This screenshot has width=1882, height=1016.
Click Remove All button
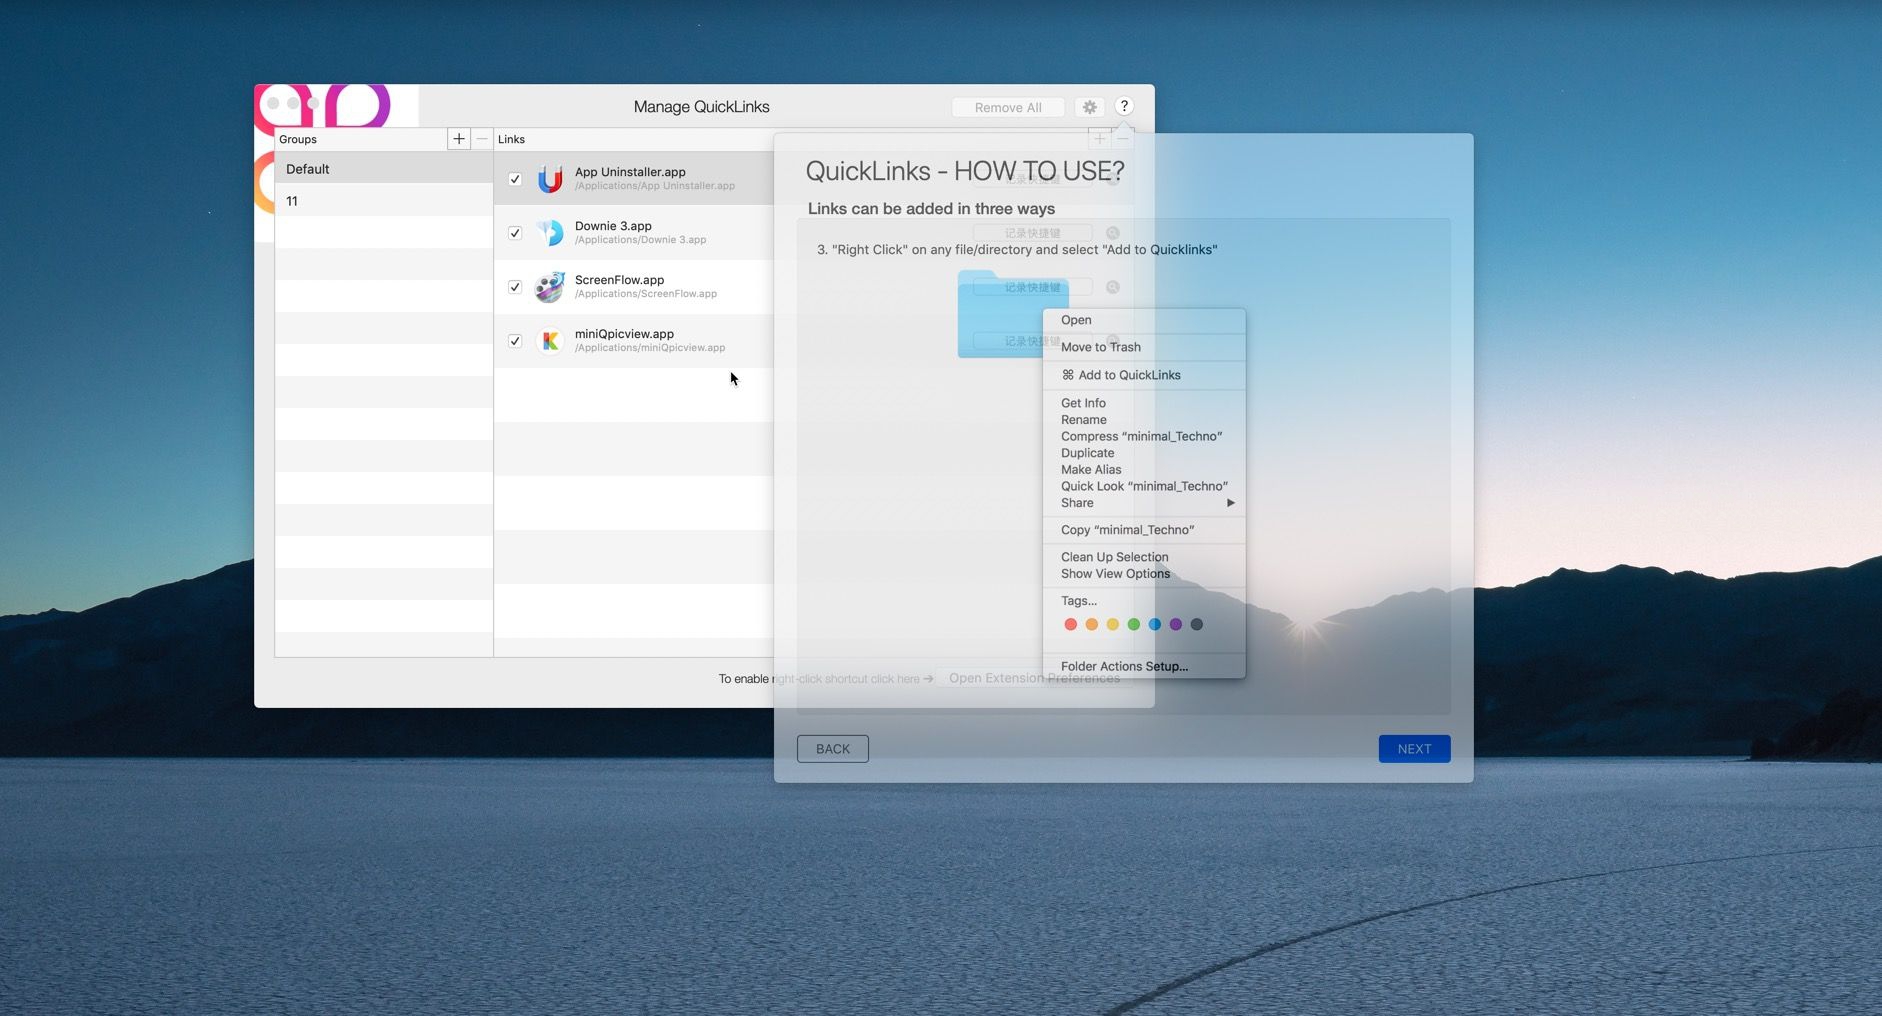point(1008,107)
